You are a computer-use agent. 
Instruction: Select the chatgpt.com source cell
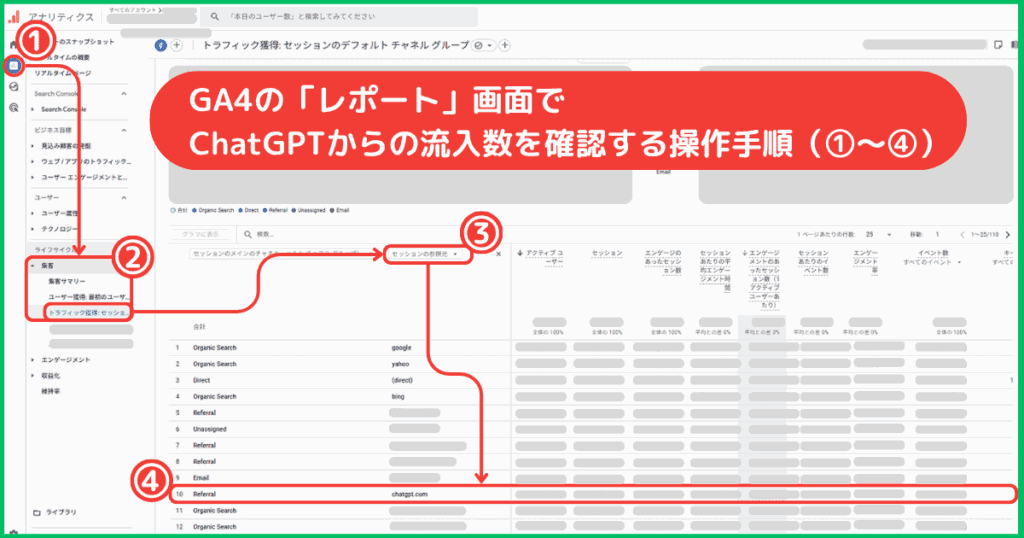(409, 494)
